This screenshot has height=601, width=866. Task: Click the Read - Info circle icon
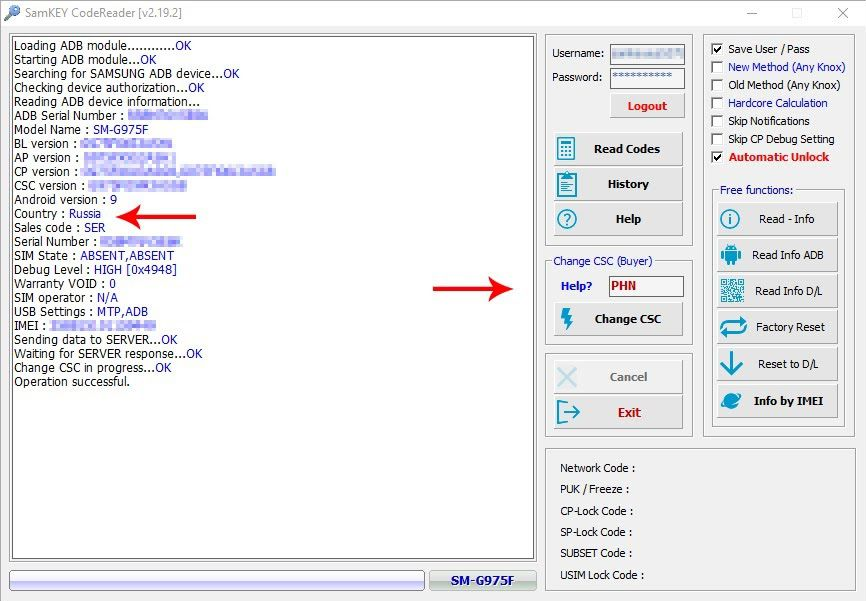click(731, 219)
